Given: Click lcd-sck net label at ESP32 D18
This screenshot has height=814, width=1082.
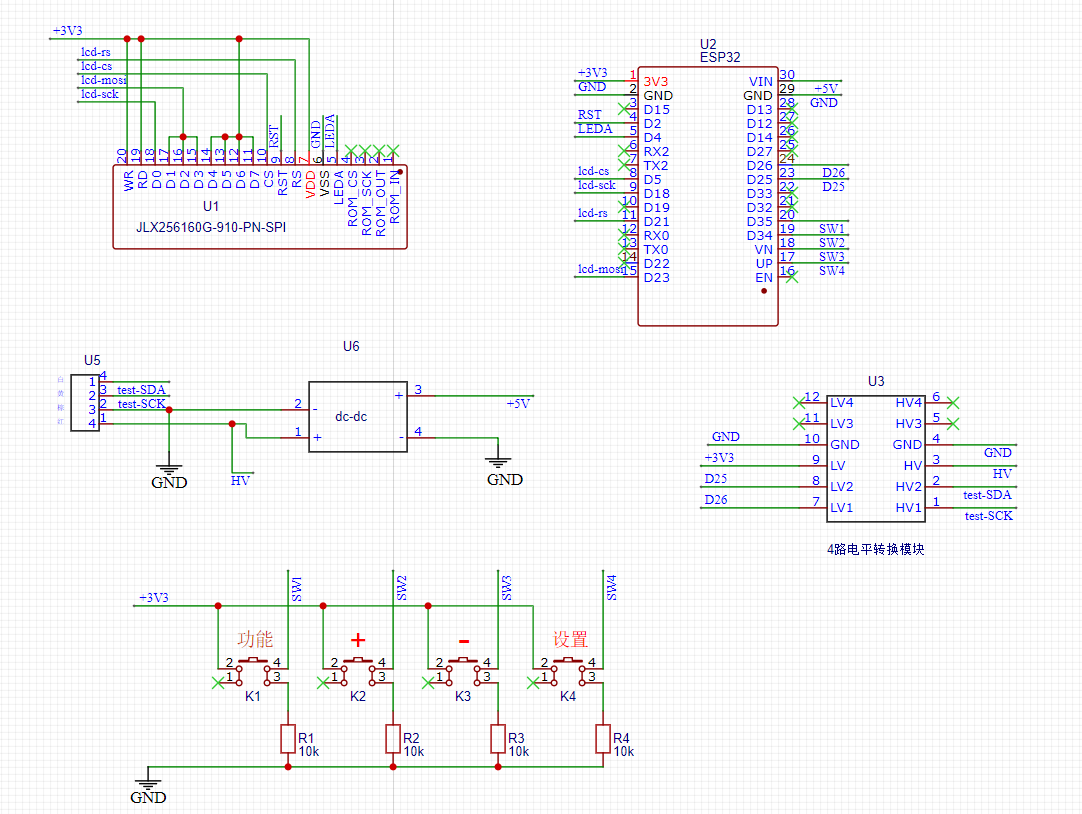Looking at the screenshot, I should [597, 184].
